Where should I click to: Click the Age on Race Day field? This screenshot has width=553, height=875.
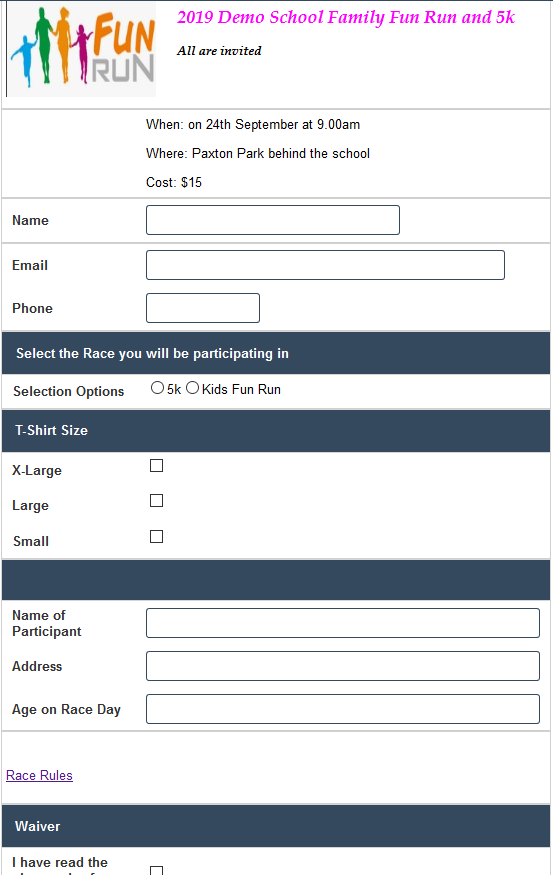[x=343, y=709]
